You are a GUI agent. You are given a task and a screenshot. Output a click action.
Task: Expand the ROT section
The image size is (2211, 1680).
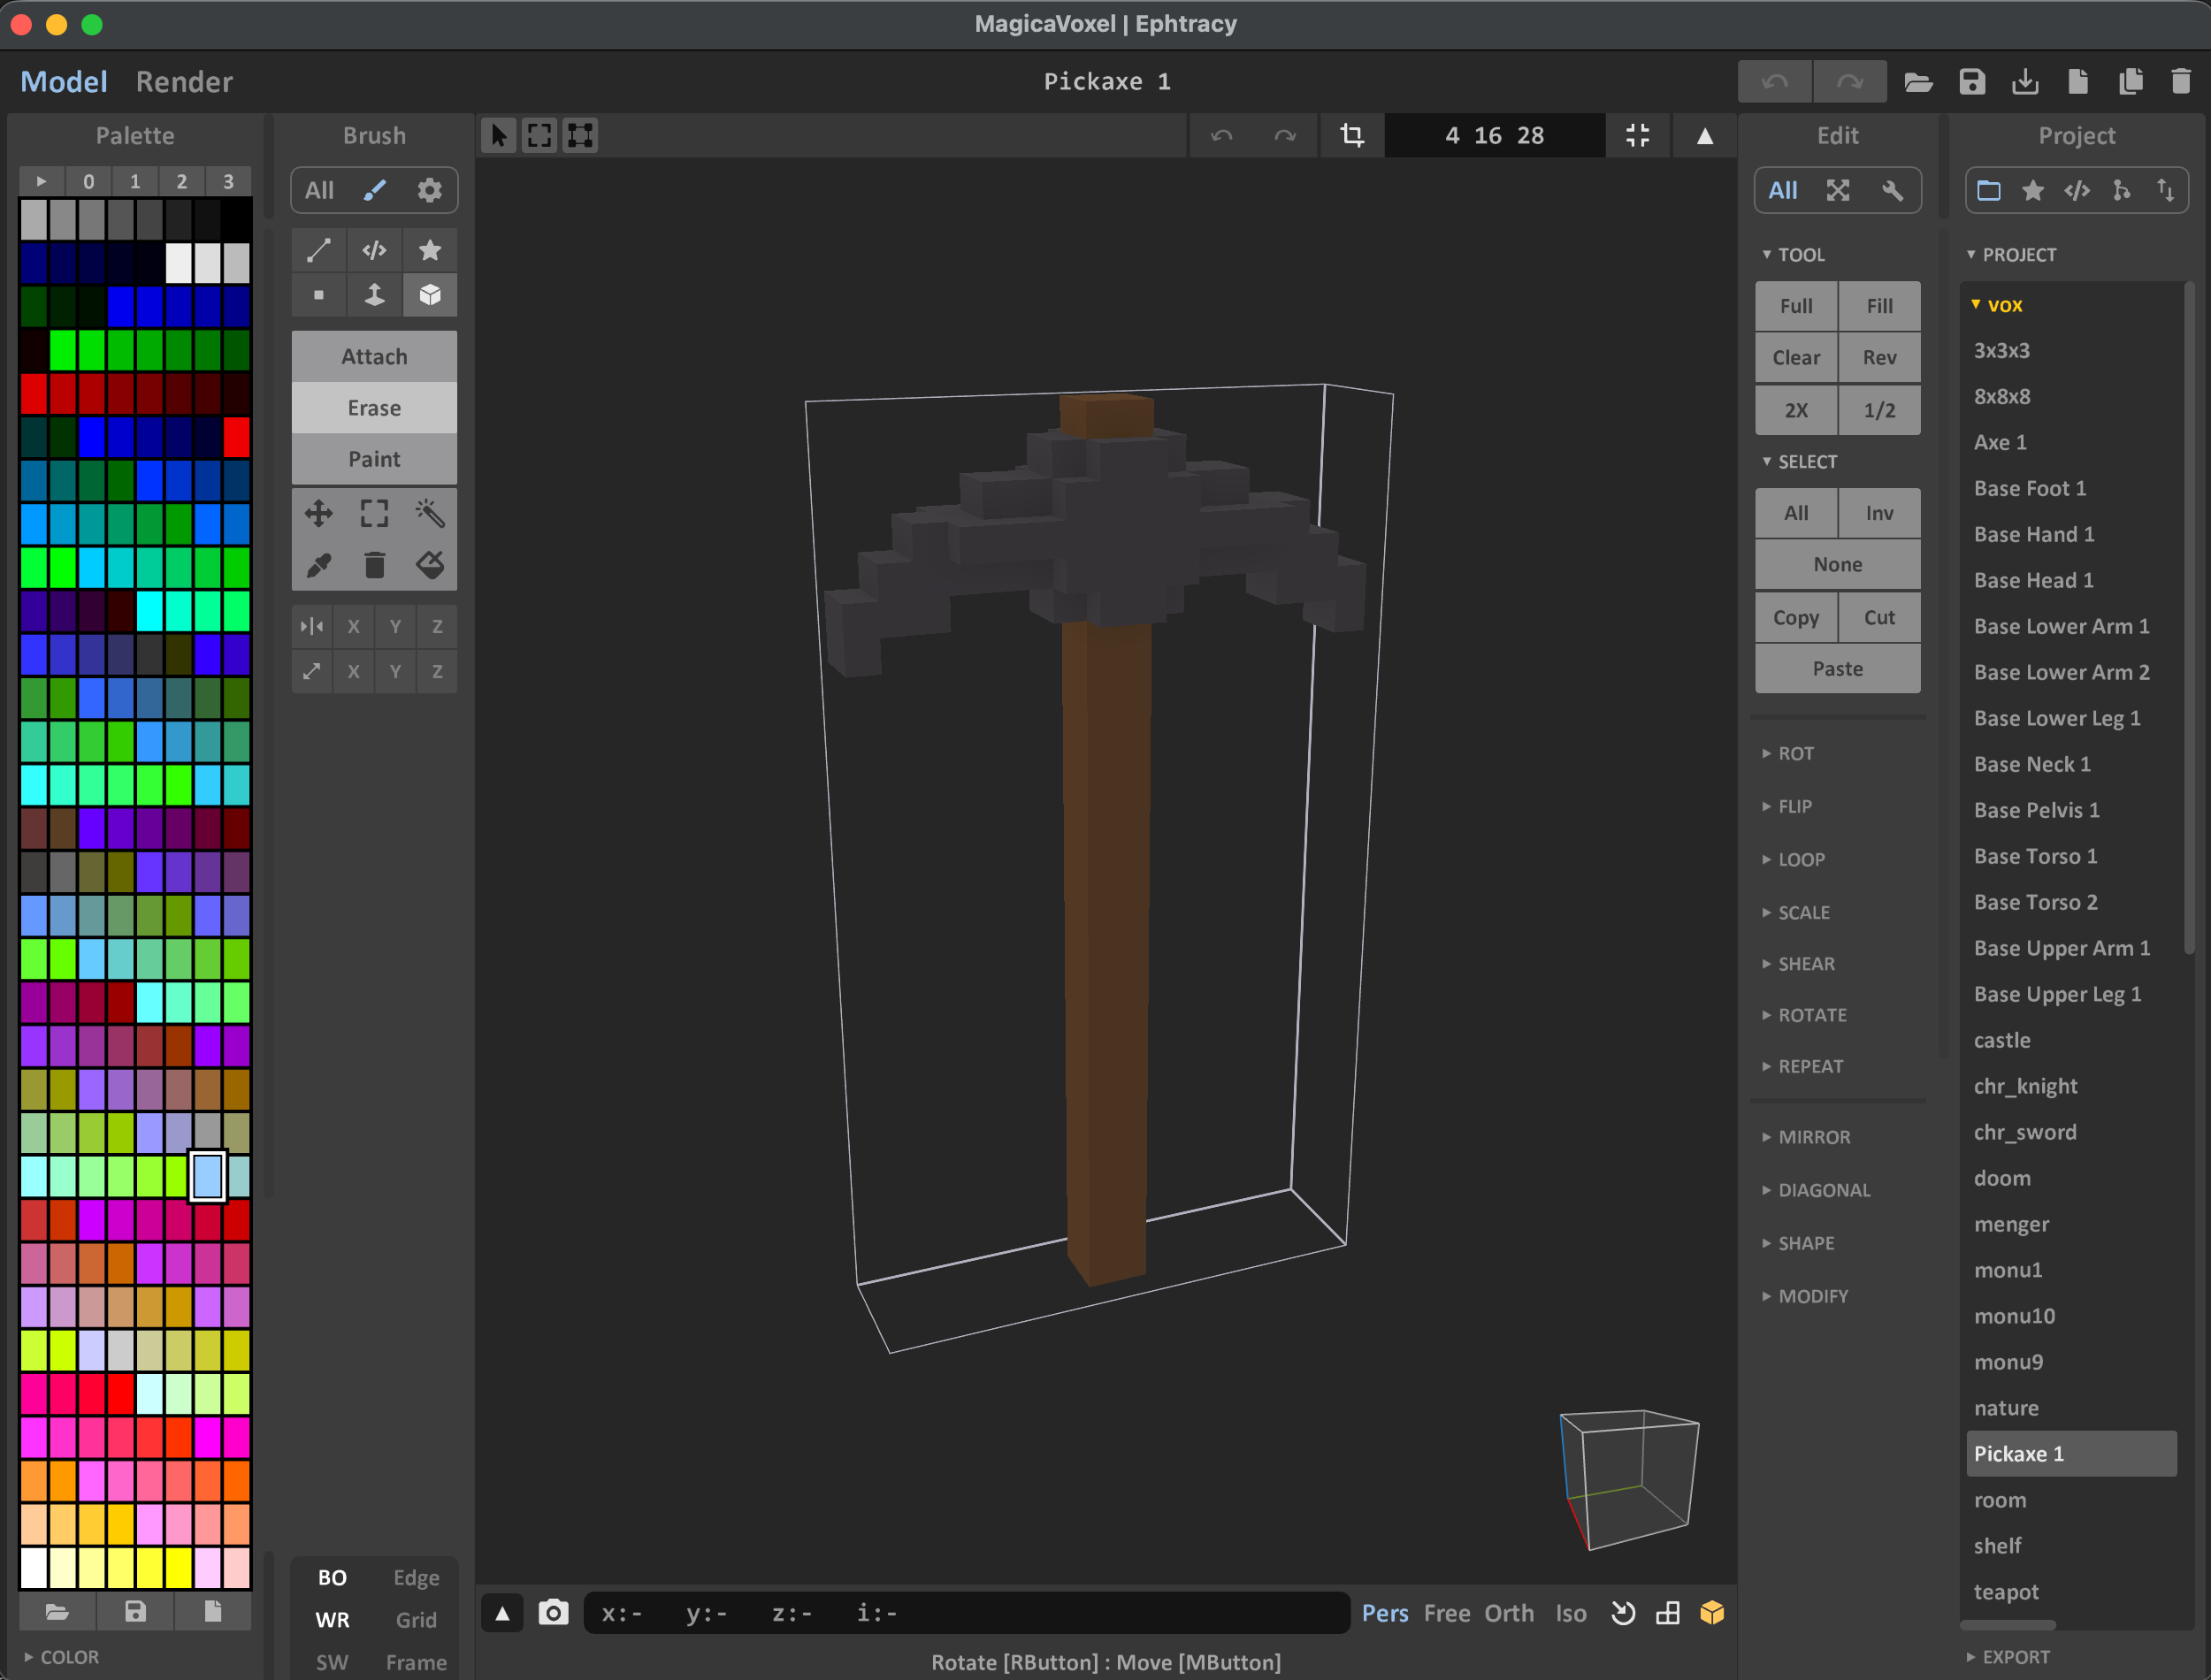click(x=1789, y=754)
